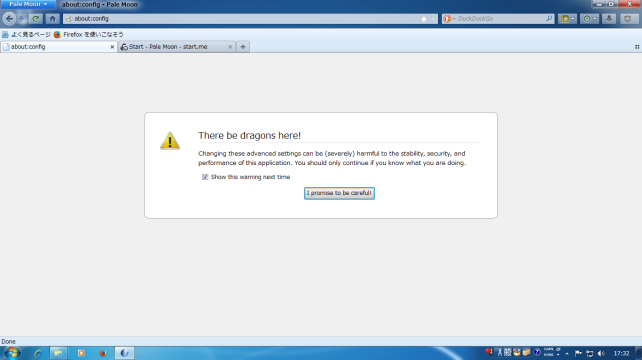
Task: Open a new tab with plus button
Action: click(x=243, y=47)
